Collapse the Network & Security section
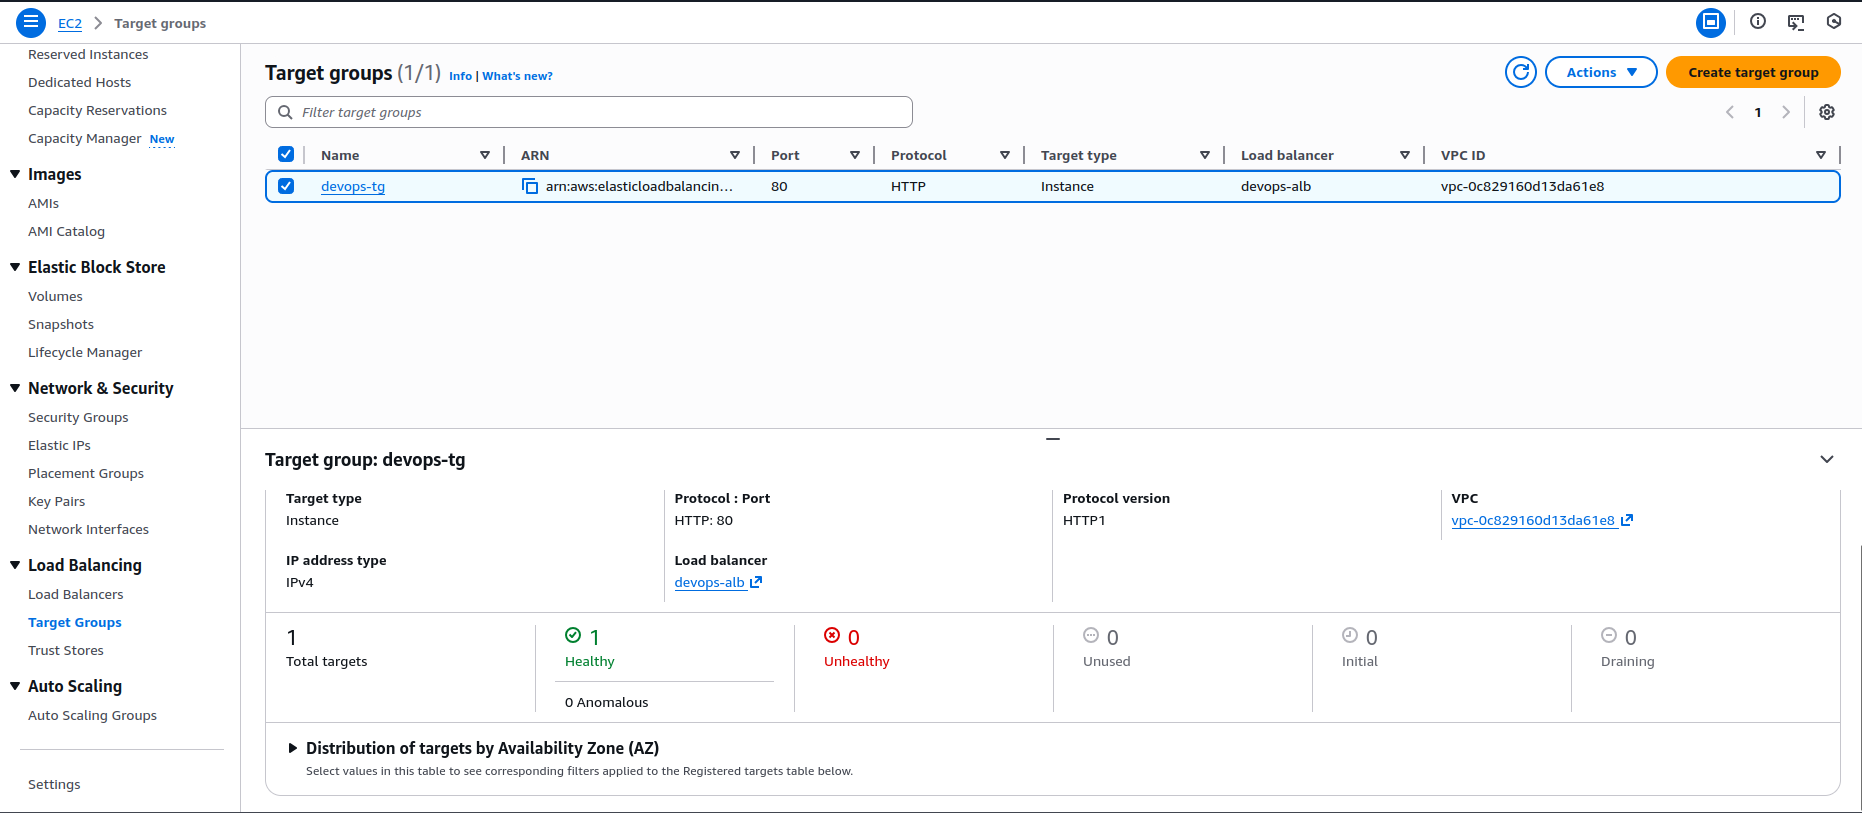Image resolution: width=1862 pixels, height=813 pixels. point(15,388)
